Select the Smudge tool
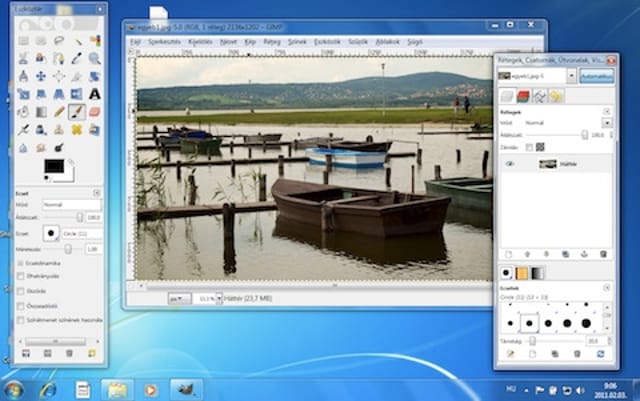Image resolution: width=640 pixels, height=401 pixels. coord(41,147)
